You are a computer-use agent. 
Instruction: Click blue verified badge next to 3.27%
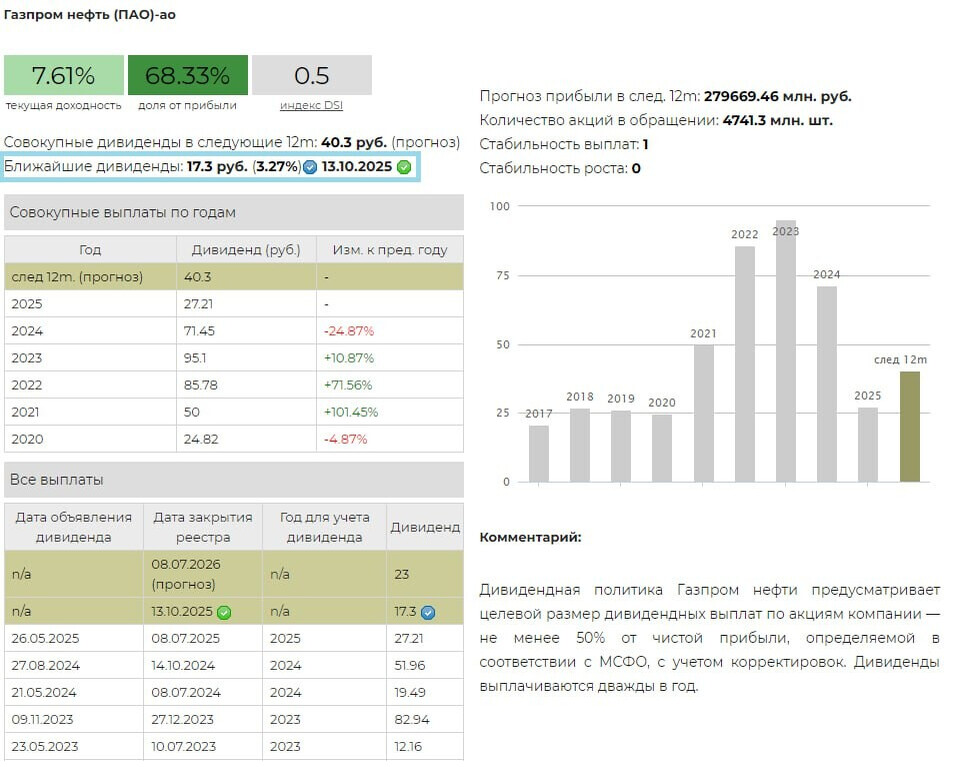310,167
